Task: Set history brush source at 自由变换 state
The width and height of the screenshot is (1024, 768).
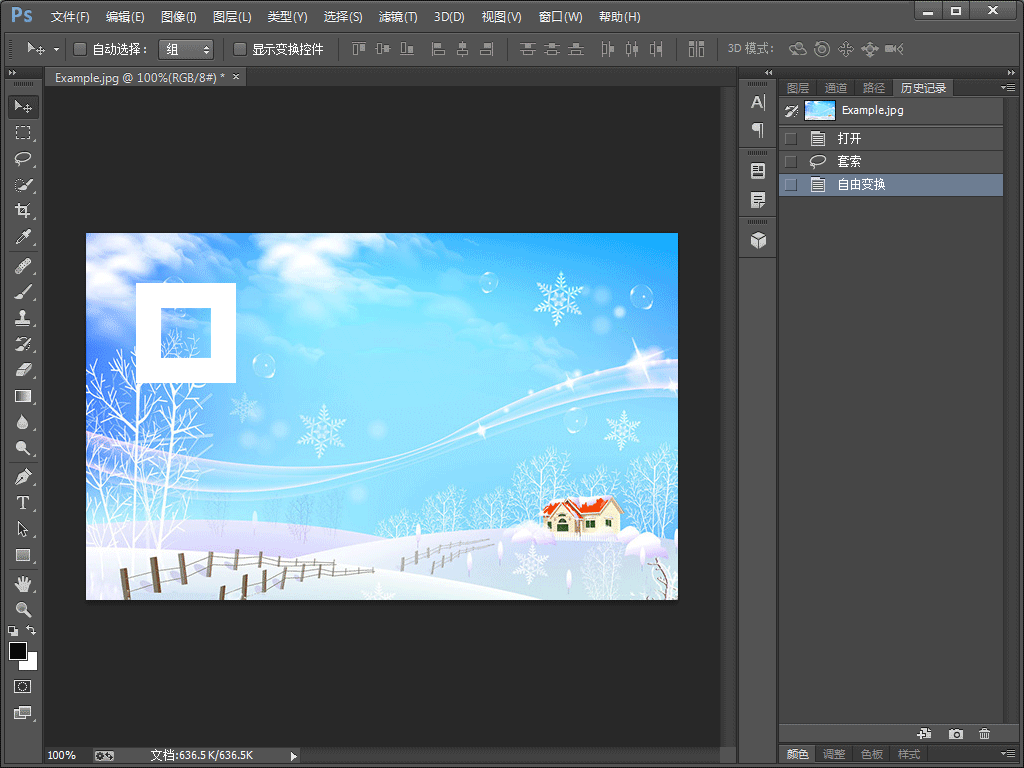Action: pyautogui.click(x=791, y=185)
